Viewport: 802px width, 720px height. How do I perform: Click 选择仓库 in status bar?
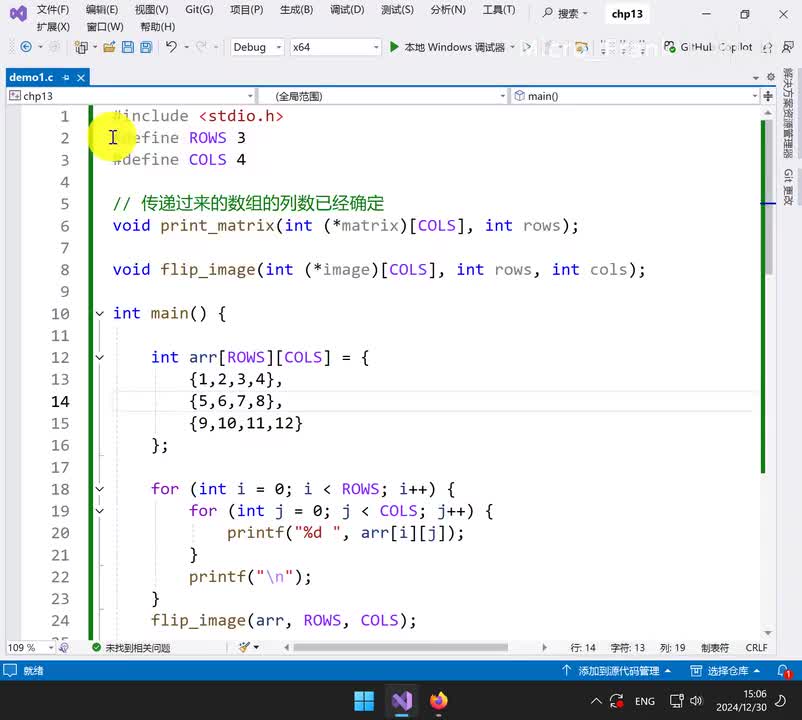click(x=725, y=670)
